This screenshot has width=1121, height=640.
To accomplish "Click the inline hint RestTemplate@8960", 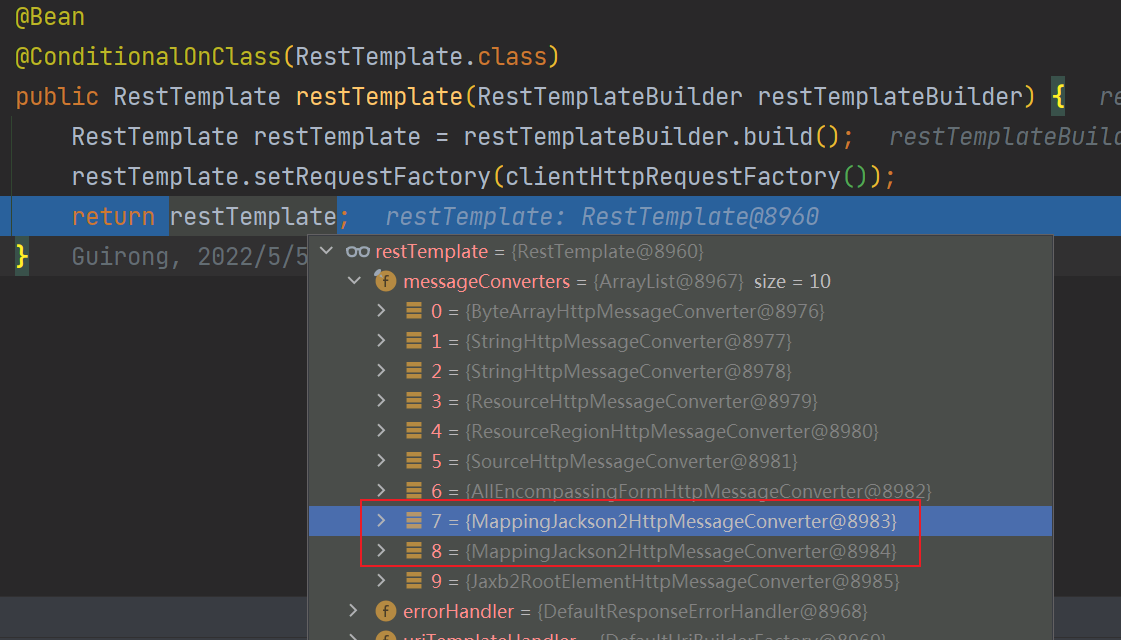I will pyautogui.click(x=700, y=217).
